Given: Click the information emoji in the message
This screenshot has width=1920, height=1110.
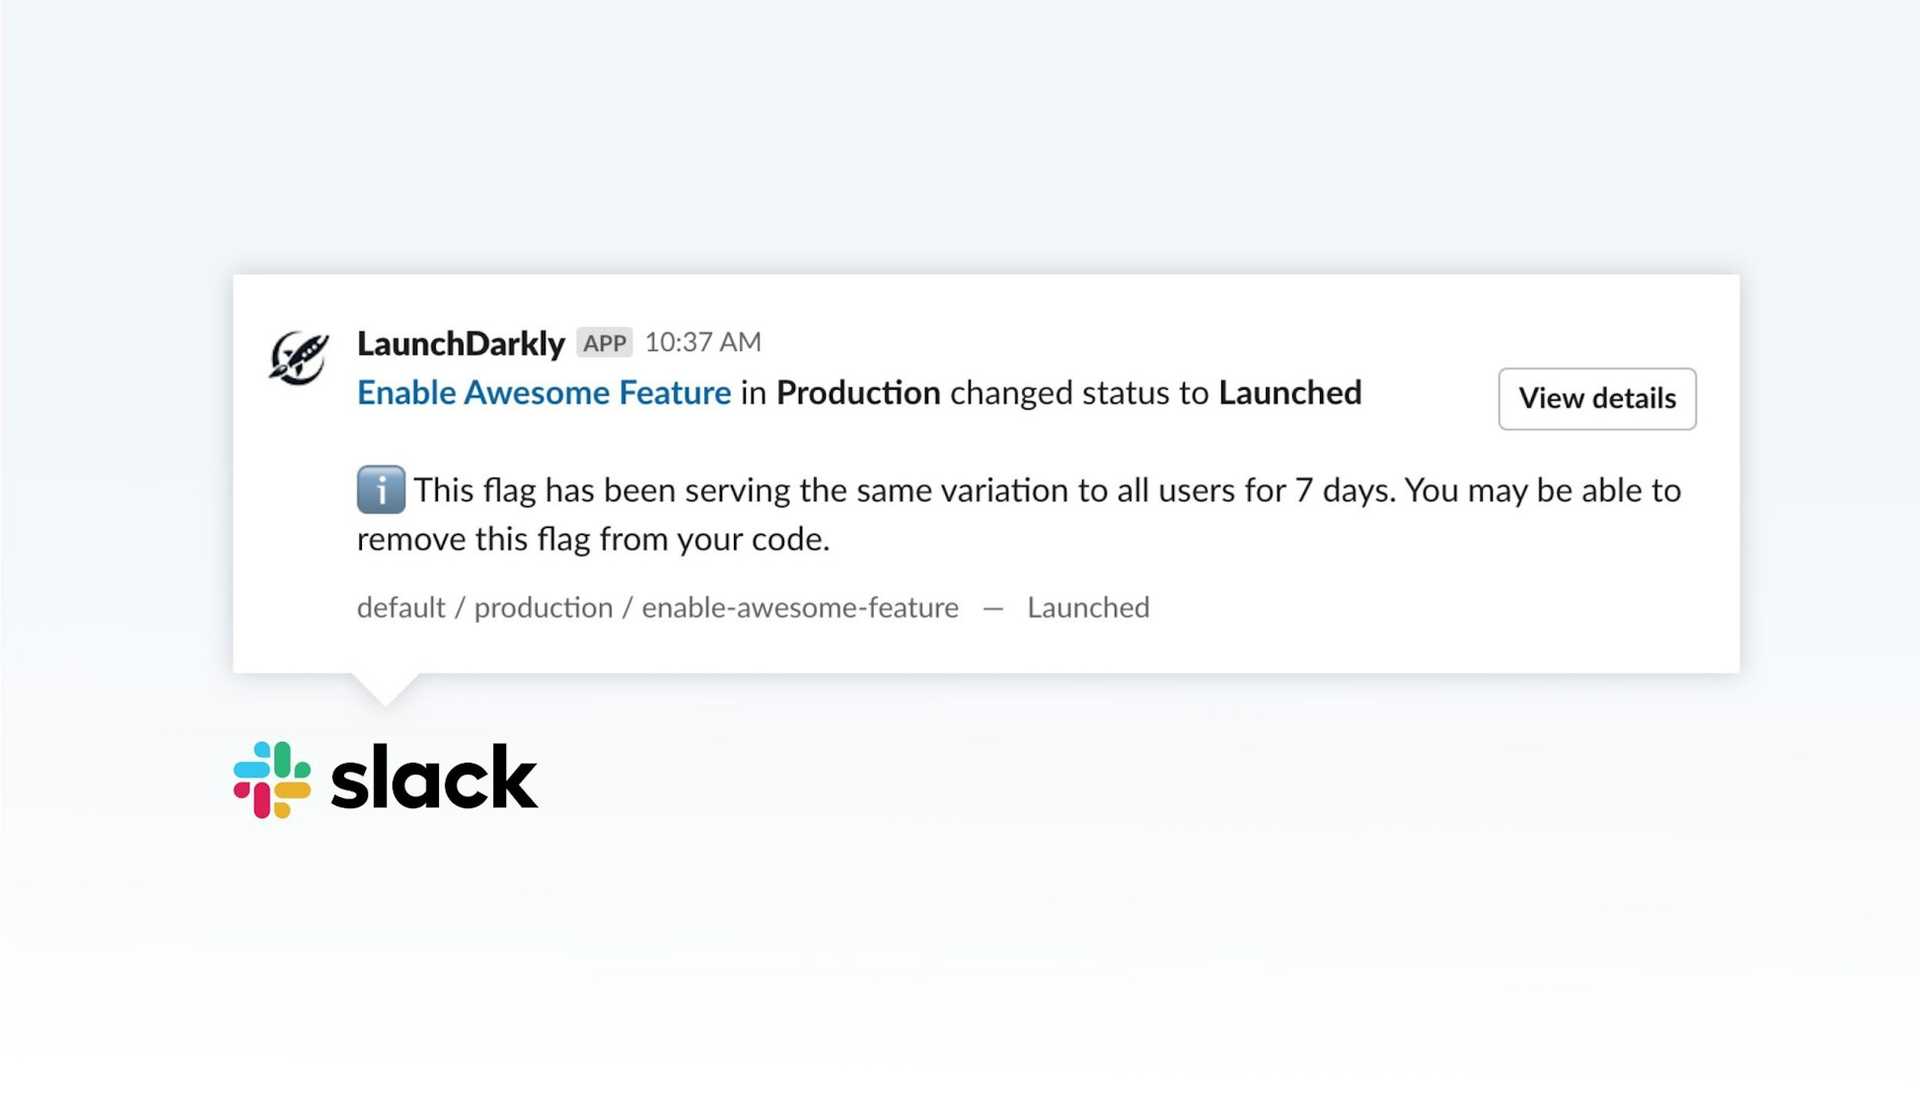Looking at the screenshot, I should (x=381, y=490).
